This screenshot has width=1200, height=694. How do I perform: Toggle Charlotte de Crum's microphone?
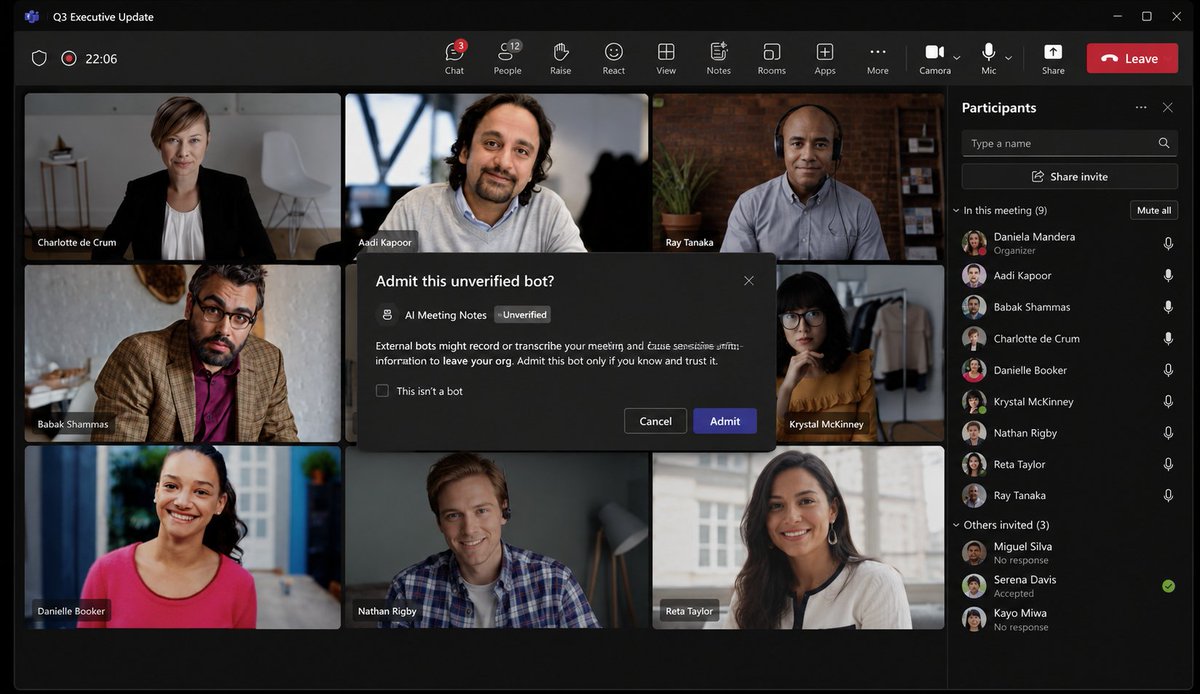click(x=1168, y=338)
